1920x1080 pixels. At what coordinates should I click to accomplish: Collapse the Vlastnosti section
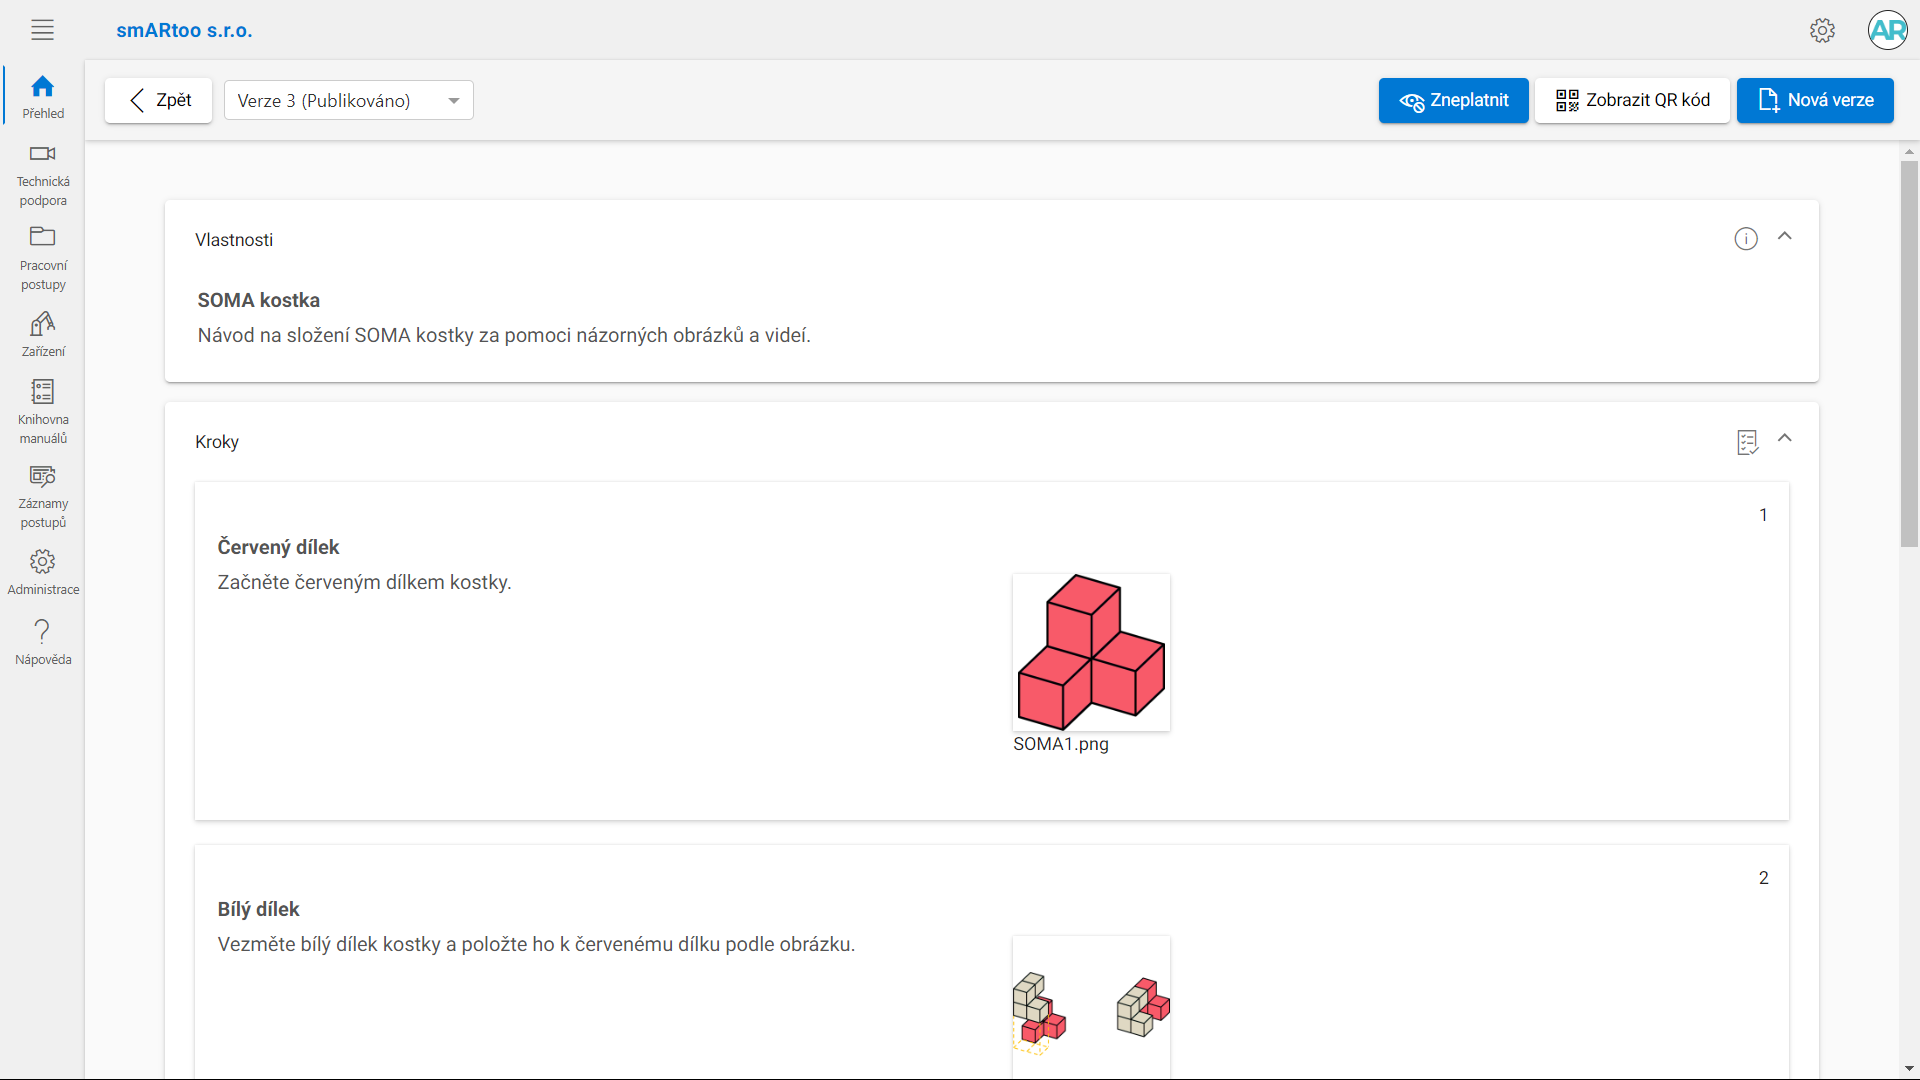pos(1785,237)
